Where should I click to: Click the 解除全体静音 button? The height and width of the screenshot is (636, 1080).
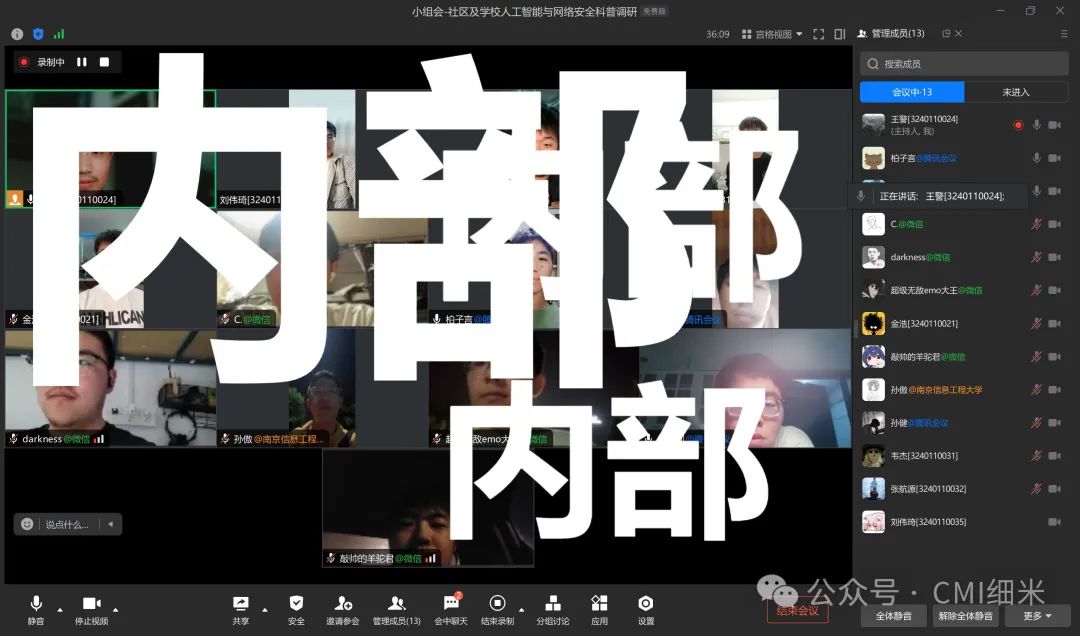tap(965, 615)
